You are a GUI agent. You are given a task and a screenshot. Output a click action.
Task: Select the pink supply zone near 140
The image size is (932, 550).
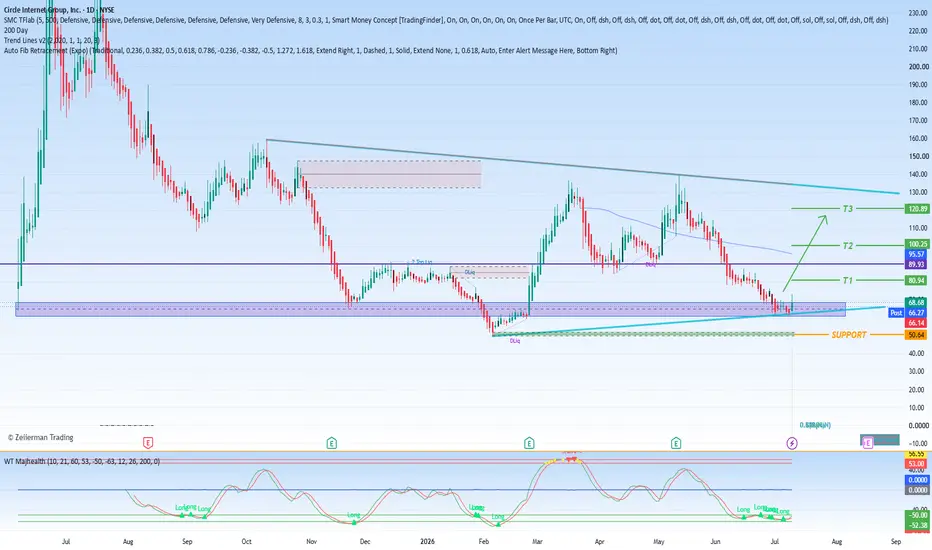[x=389, y=174]
